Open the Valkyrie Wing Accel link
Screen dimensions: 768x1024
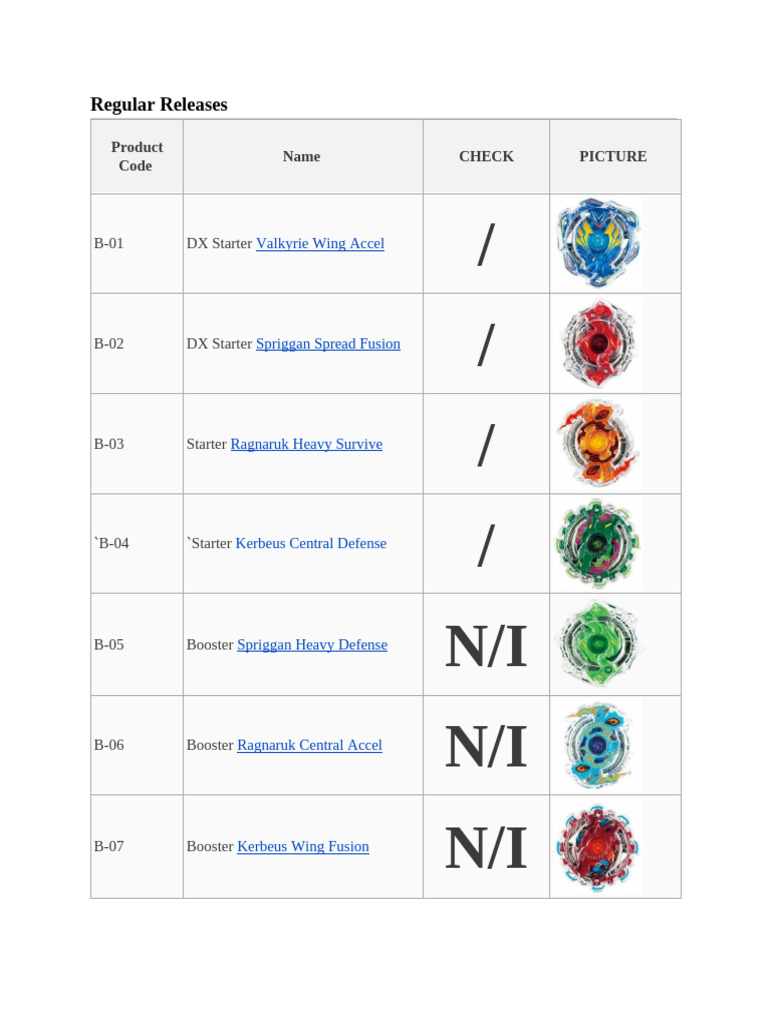coord(320,243)
